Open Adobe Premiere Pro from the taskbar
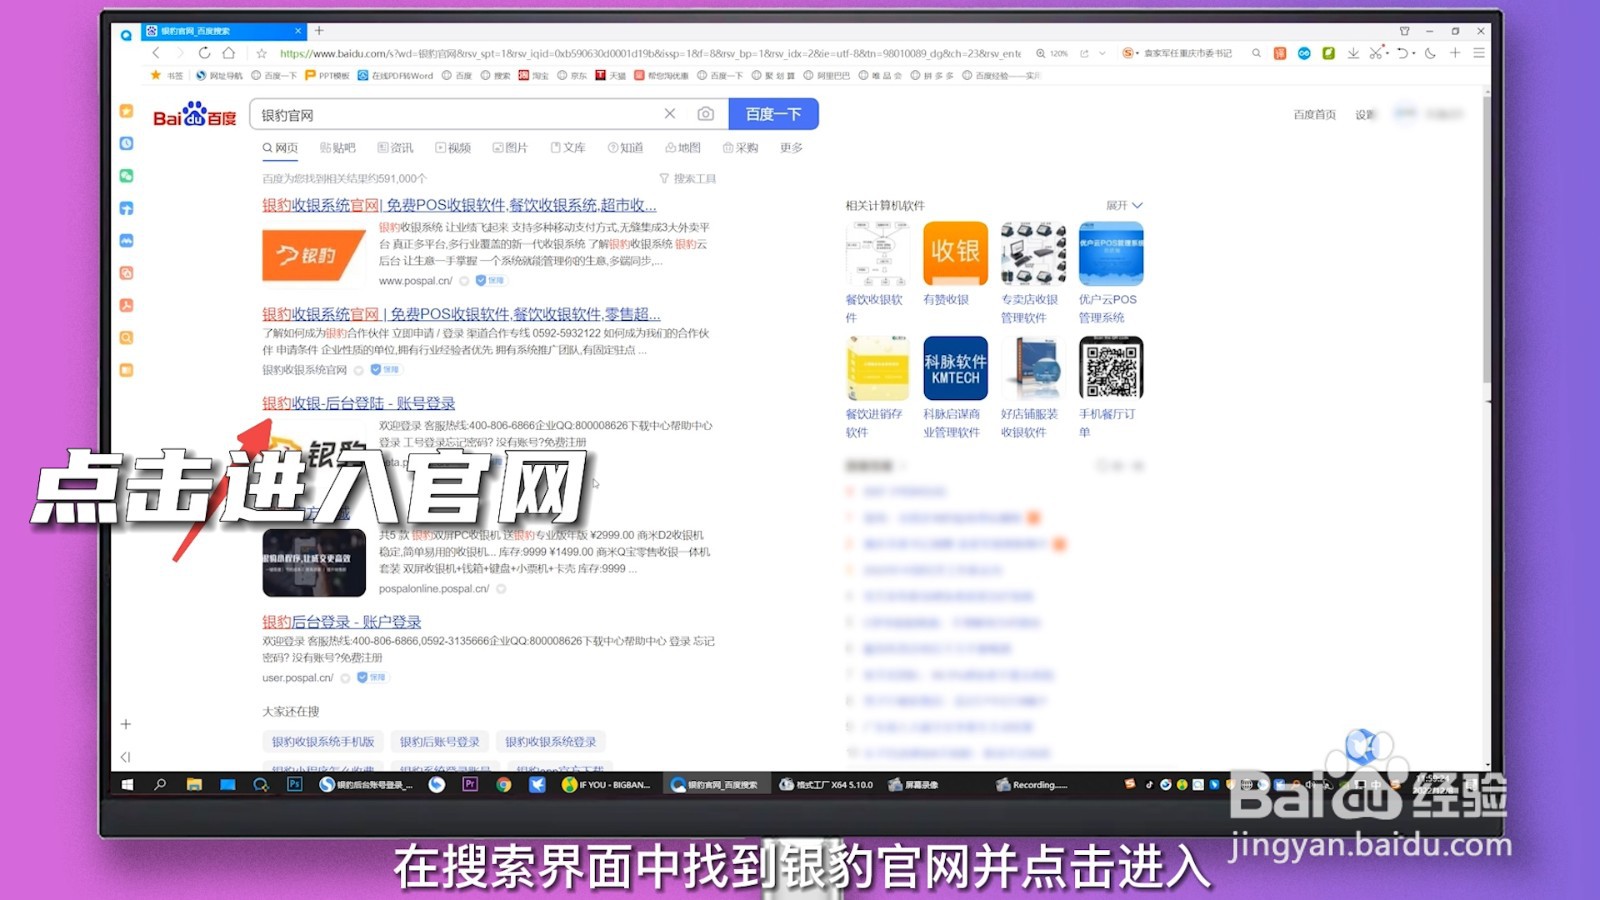 (x=470, y=785)
